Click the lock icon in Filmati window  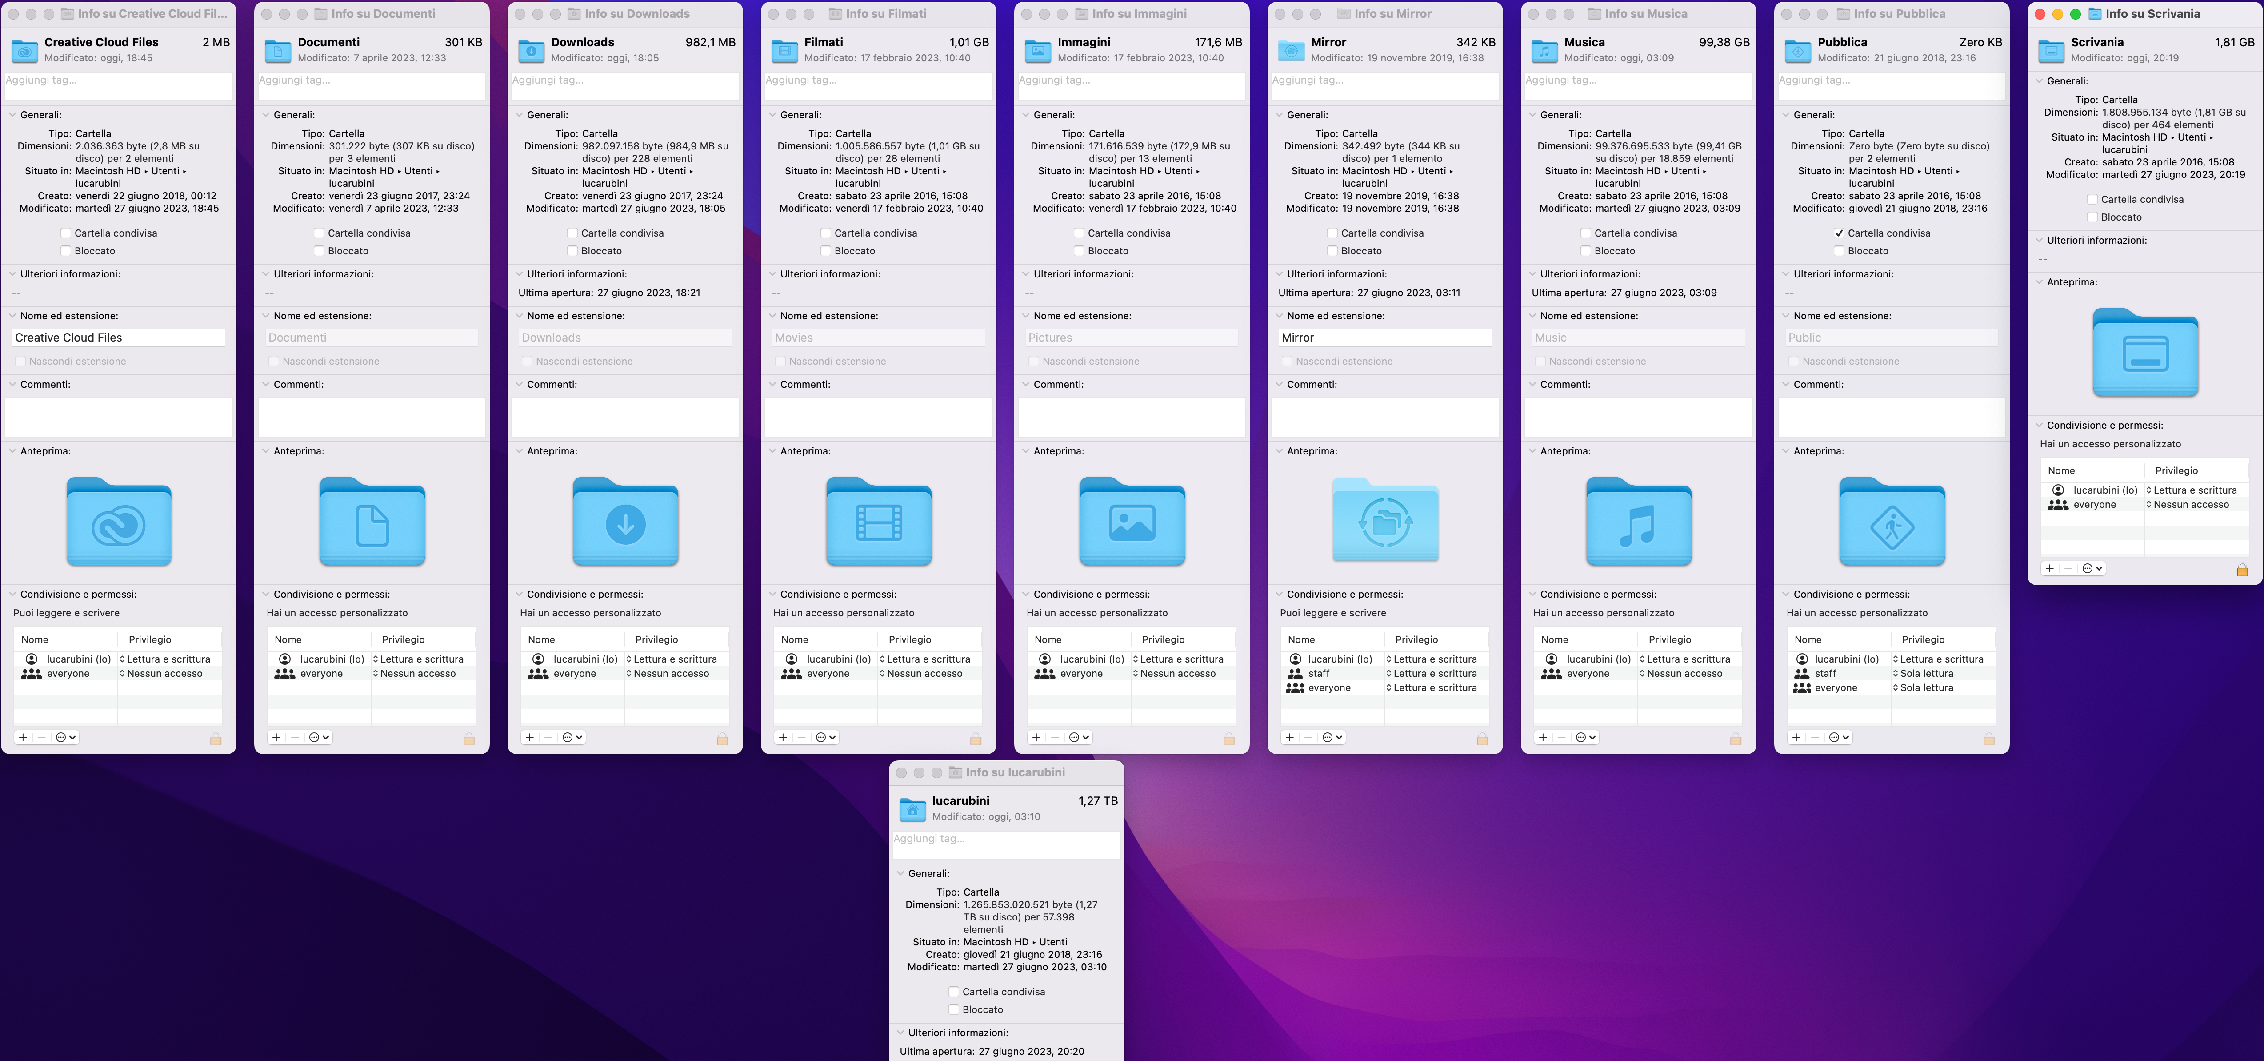(x=975, y=738)
